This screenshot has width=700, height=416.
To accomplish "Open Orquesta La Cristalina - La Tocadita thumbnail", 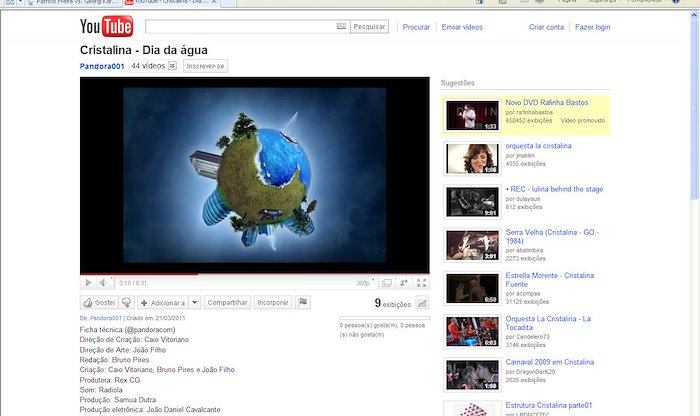I will [x=472, y=332].
